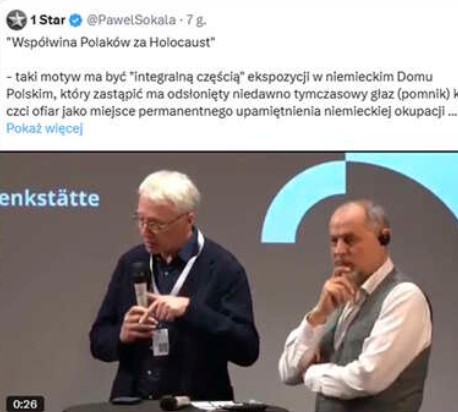Viewport: 458px width, 412px height.
Task: Click the enkstätte text on the slide
Action: pos(50,199)
